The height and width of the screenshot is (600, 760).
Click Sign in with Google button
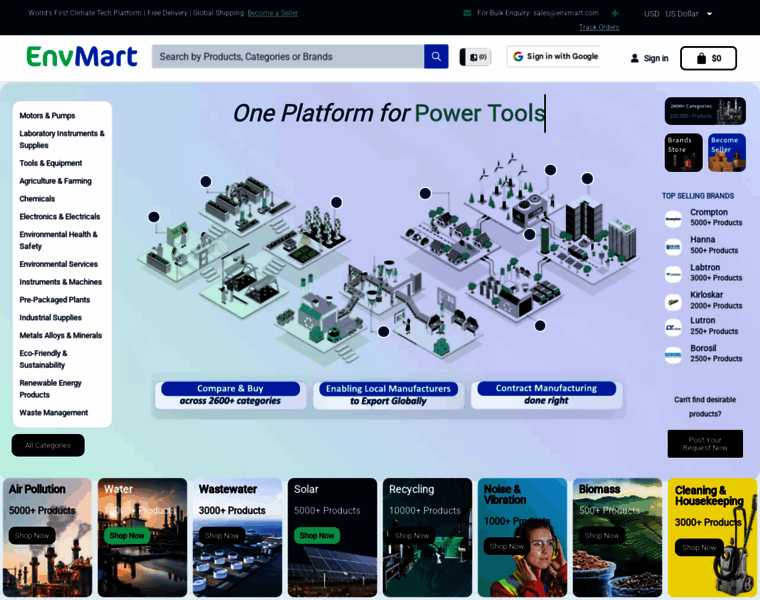click(554, 57)
